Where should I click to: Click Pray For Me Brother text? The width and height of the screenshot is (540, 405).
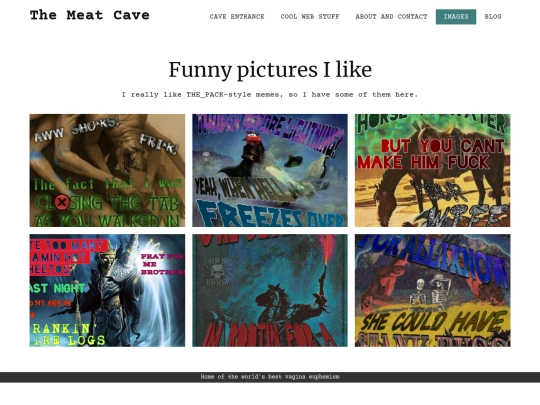coord(162,264)
